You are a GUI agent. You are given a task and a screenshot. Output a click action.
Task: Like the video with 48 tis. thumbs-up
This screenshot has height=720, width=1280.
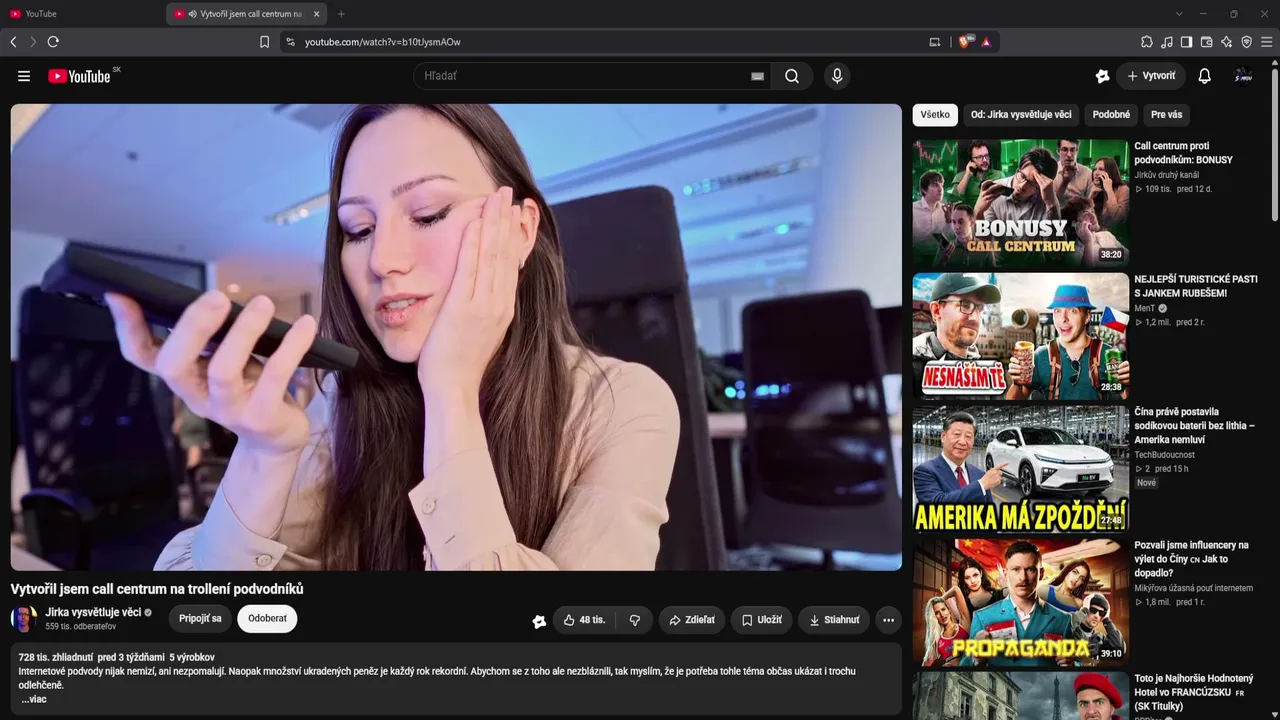[x=584, y=620]
